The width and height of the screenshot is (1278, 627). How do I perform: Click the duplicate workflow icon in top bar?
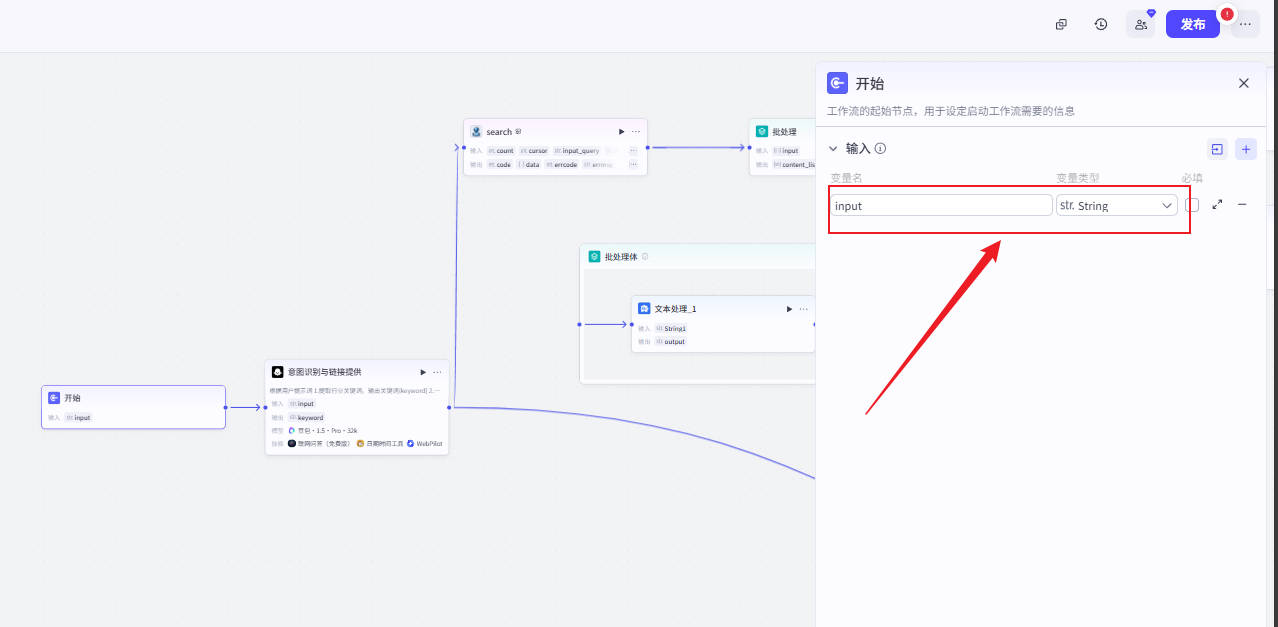click(1061, 24)
